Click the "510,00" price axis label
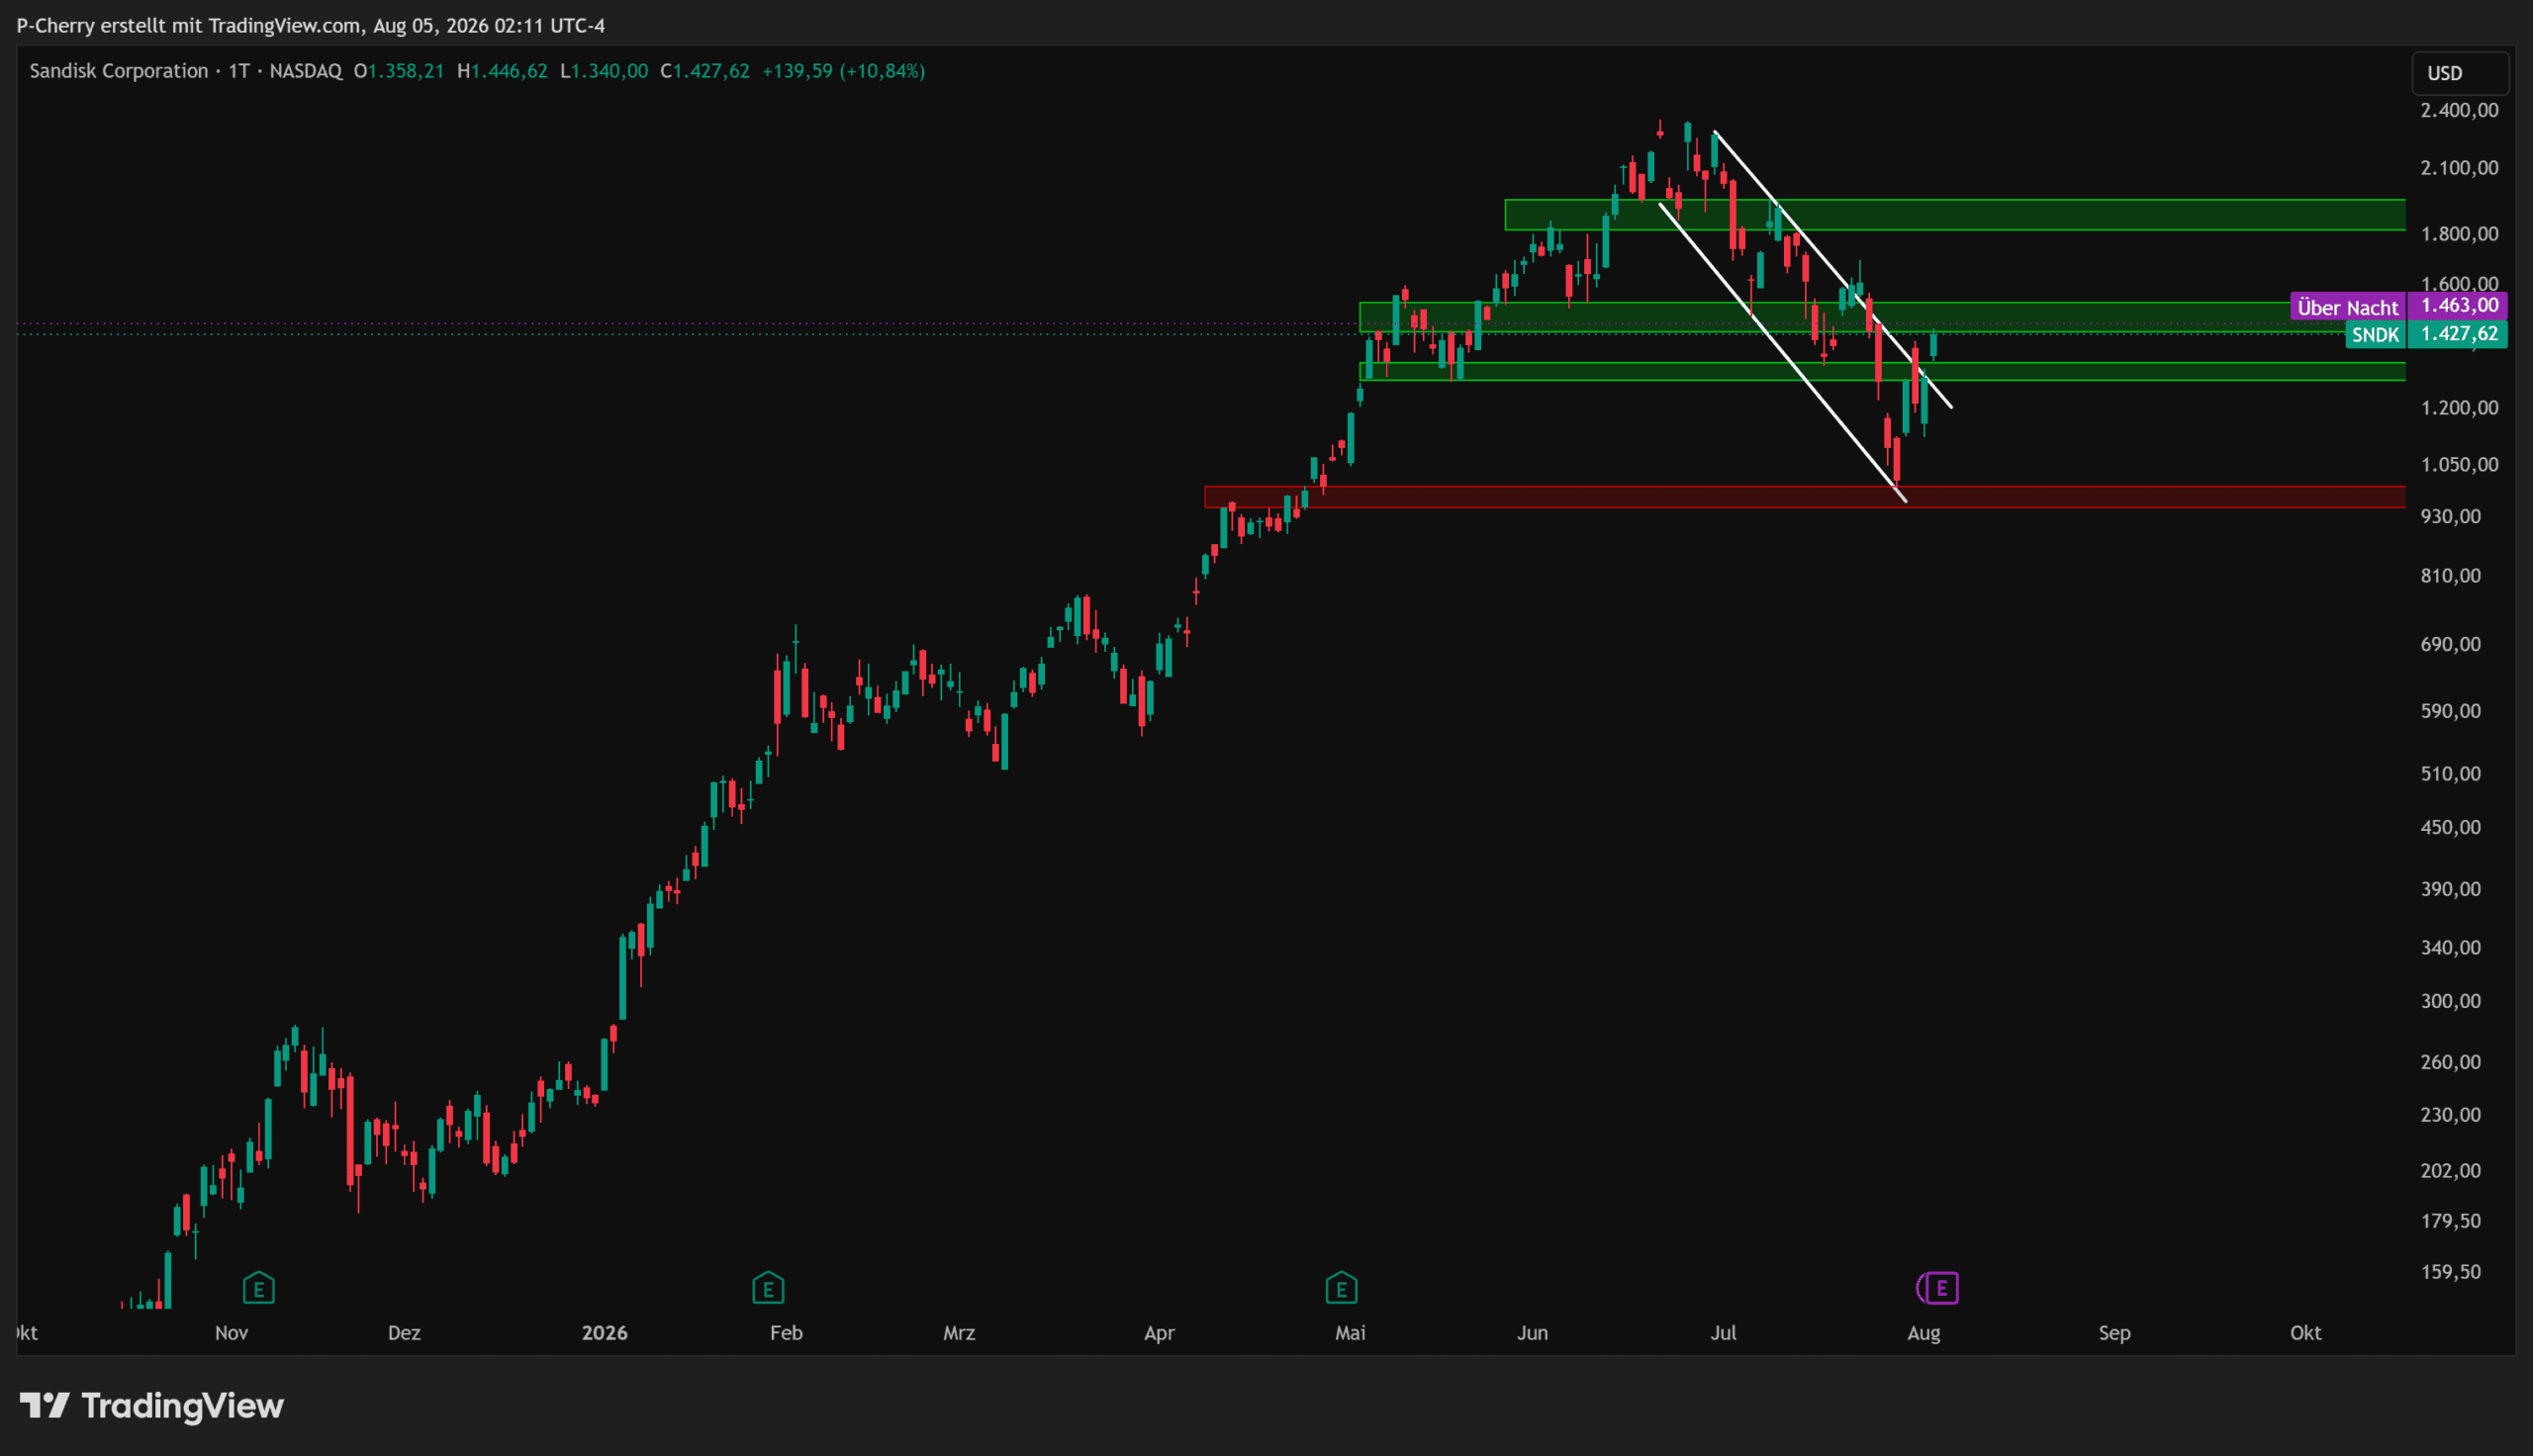This screenshot has width=2533, height=1456. coord(2450,773)
